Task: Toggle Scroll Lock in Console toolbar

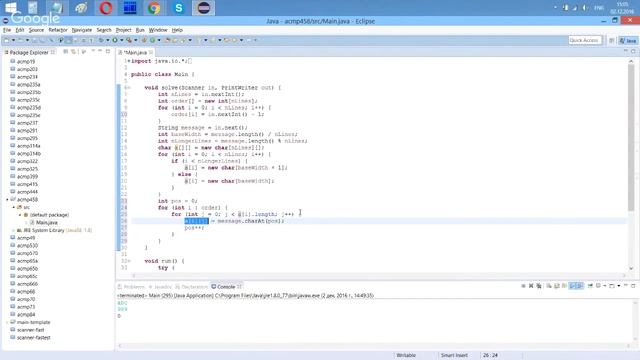Action: 557,286
